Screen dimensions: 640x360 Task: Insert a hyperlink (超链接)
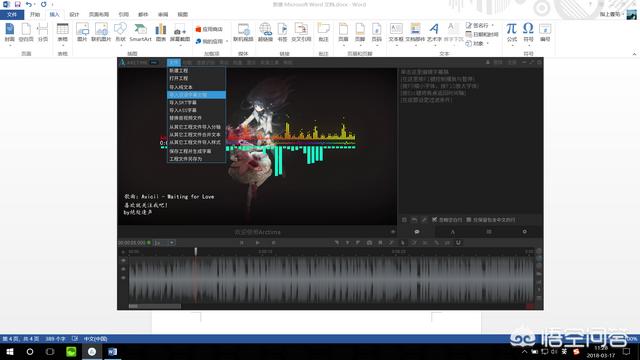[x=265, y=33]
